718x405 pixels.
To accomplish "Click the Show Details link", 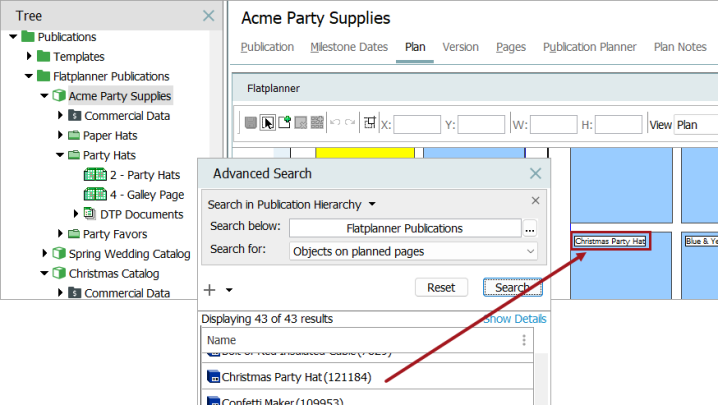I will click(x=515, y=319).
